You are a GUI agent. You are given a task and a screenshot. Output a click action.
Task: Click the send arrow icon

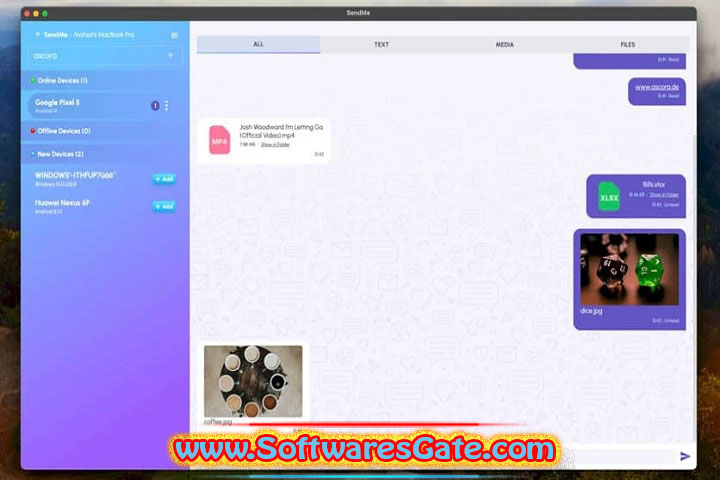(685, 456)
